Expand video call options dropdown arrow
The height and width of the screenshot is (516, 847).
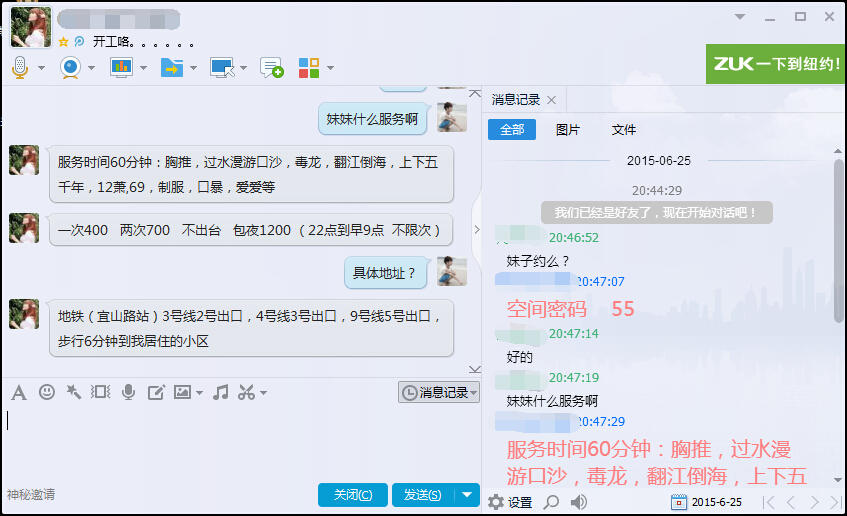pos(91,68)
